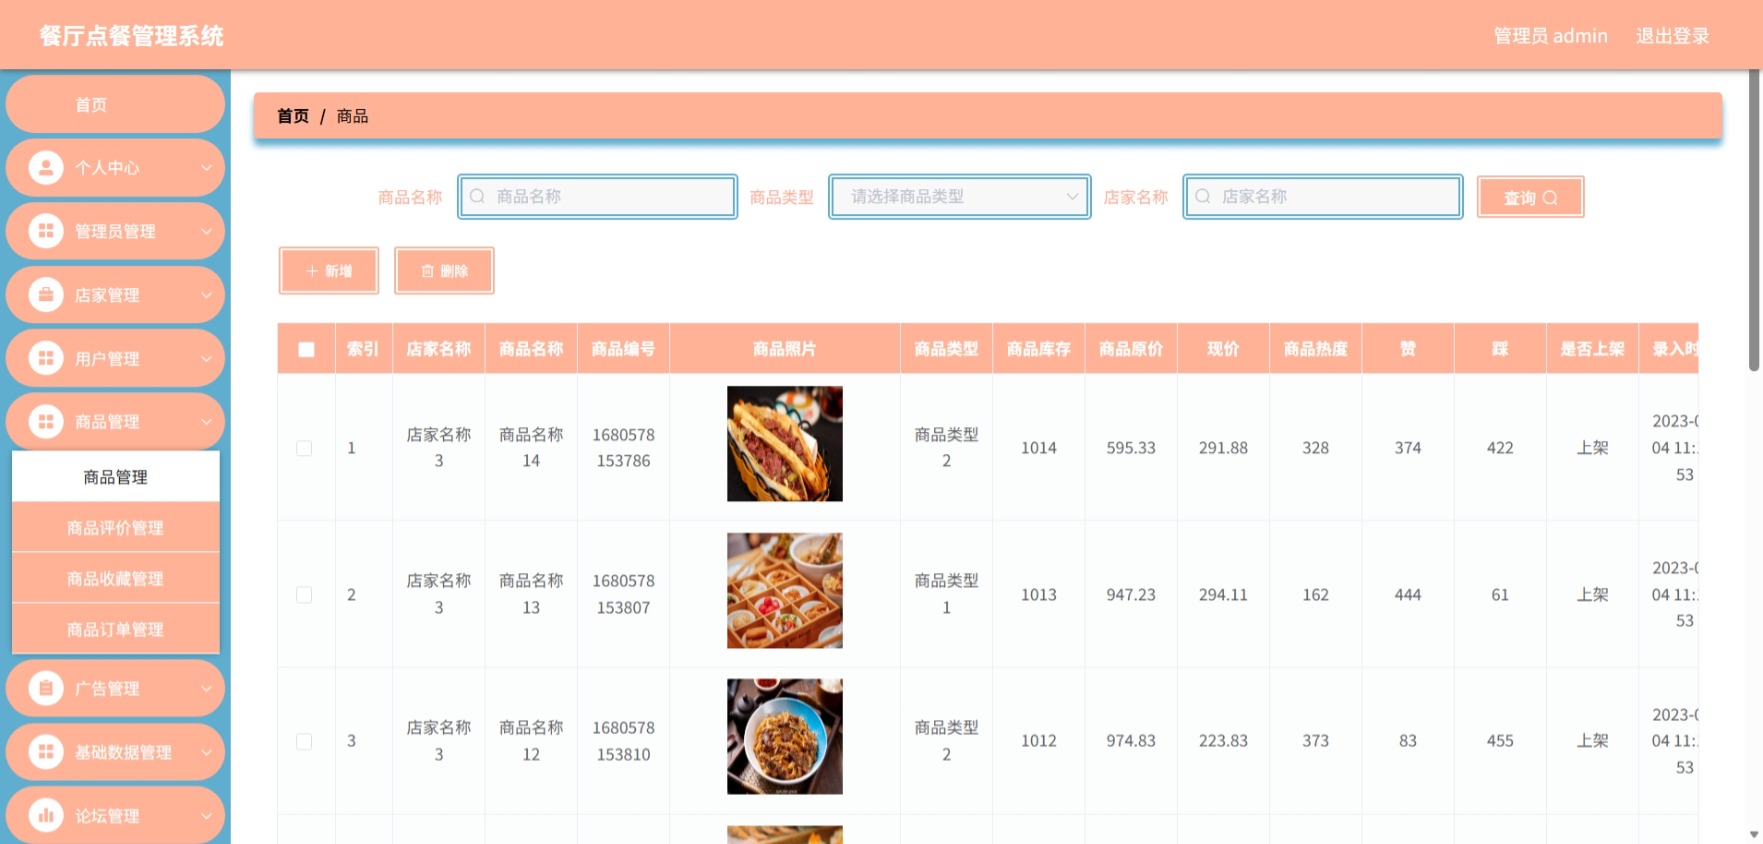Go to 首页 in sidebar
Screen dimensions: 1763x844
[115, 104]
